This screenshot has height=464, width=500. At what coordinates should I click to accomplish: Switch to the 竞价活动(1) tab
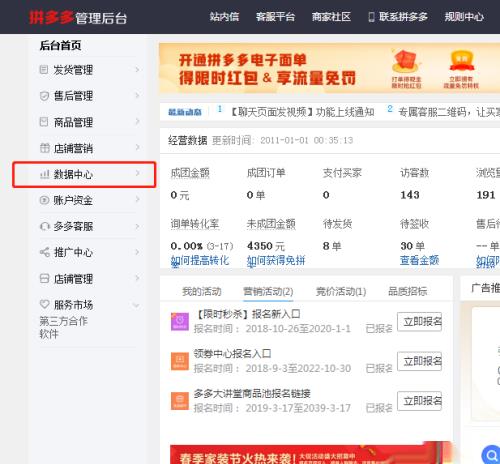point(341,291)
